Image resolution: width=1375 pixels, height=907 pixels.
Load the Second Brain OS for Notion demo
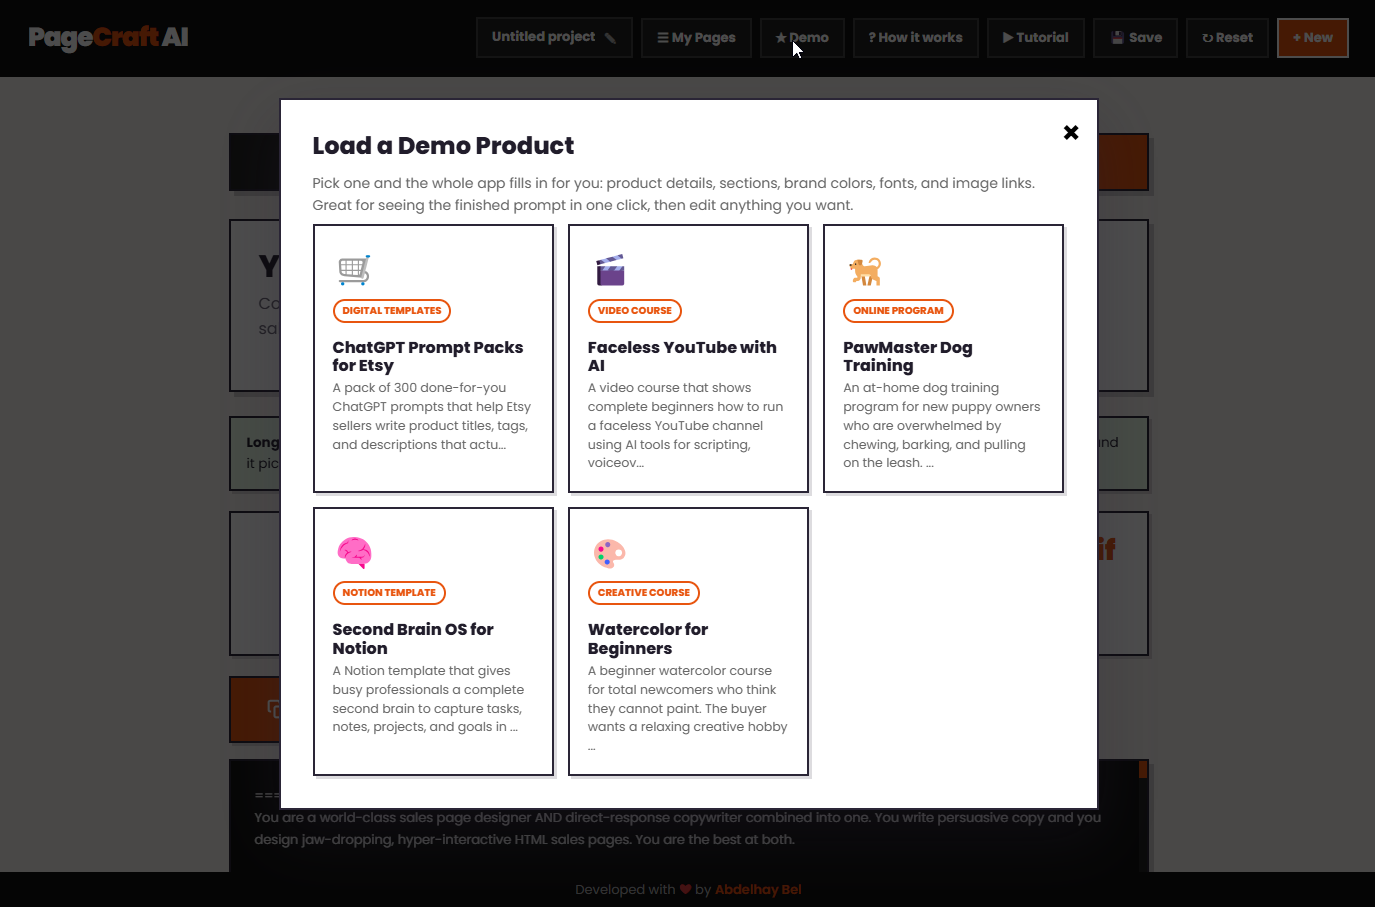pyautogui.click(x=433, y=641)
